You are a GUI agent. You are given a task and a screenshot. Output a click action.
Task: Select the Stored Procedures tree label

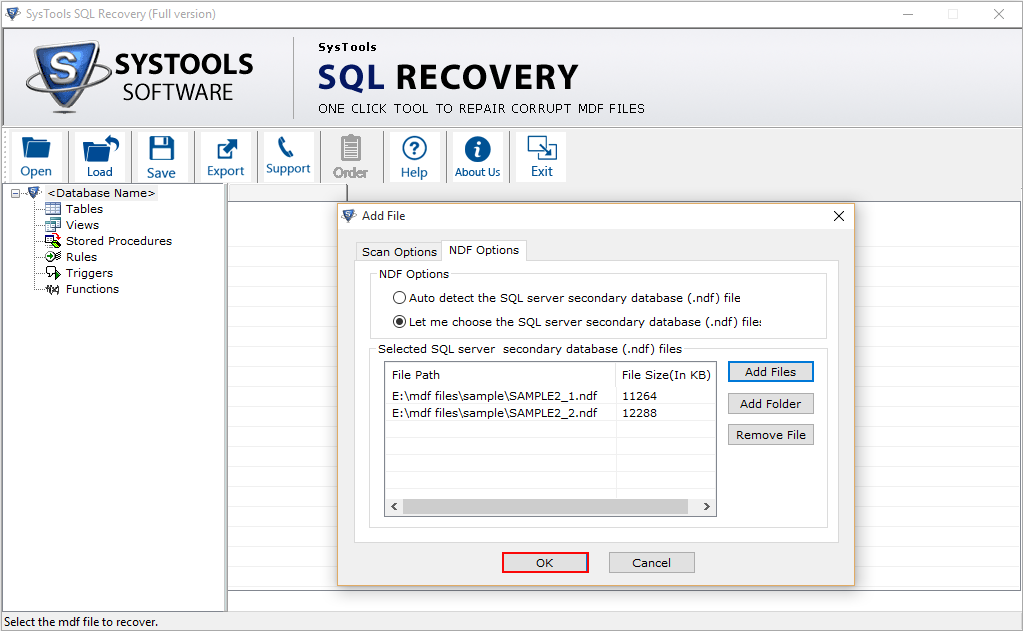coord(119,241)
